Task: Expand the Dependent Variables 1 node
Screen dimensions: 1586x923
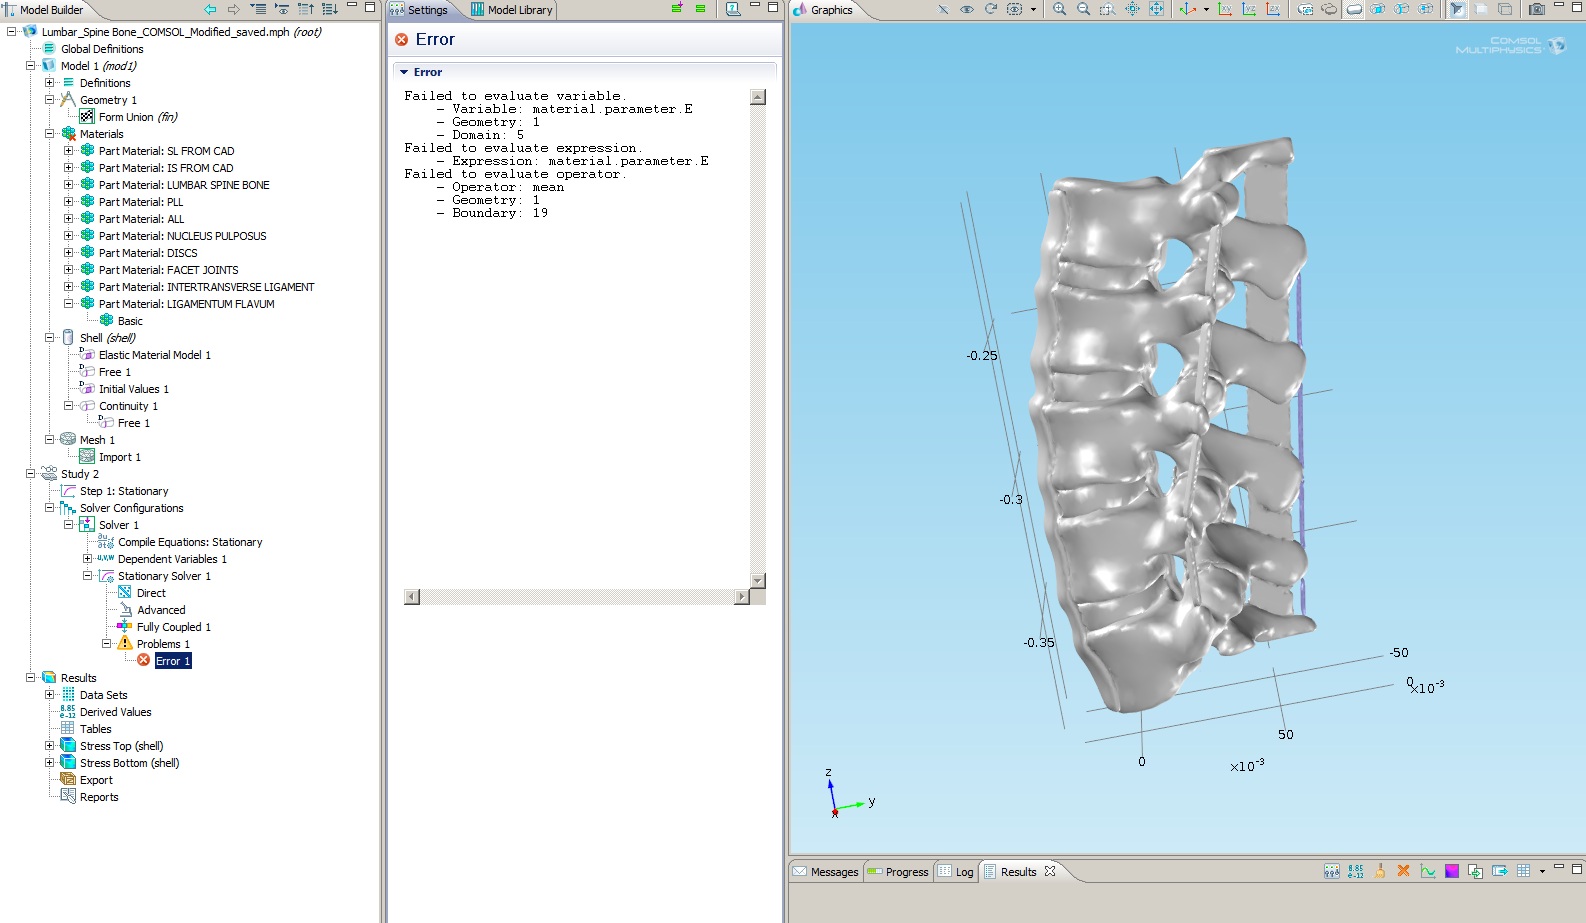Action: (88, 559)
